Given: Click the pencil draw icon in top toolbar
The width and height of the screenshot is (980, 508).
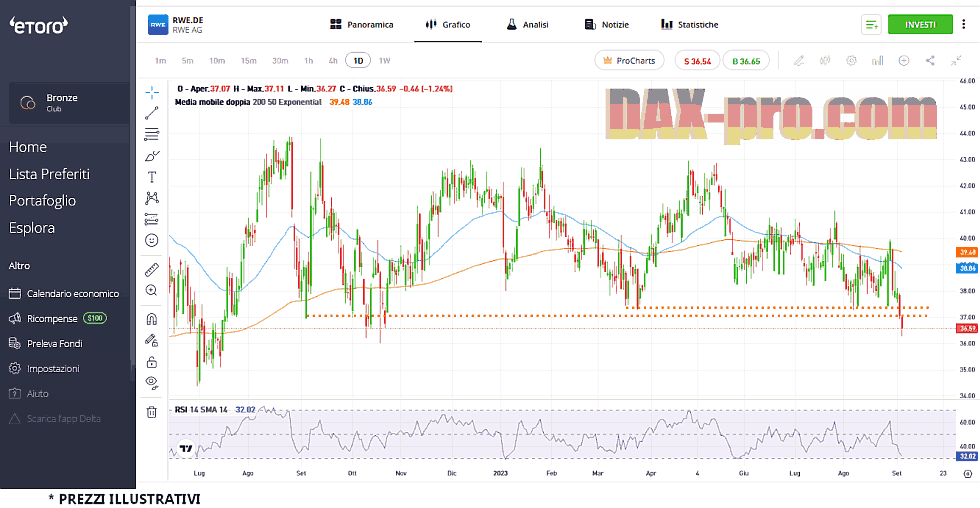Looking at the screenshot, I should click(799, 61).
